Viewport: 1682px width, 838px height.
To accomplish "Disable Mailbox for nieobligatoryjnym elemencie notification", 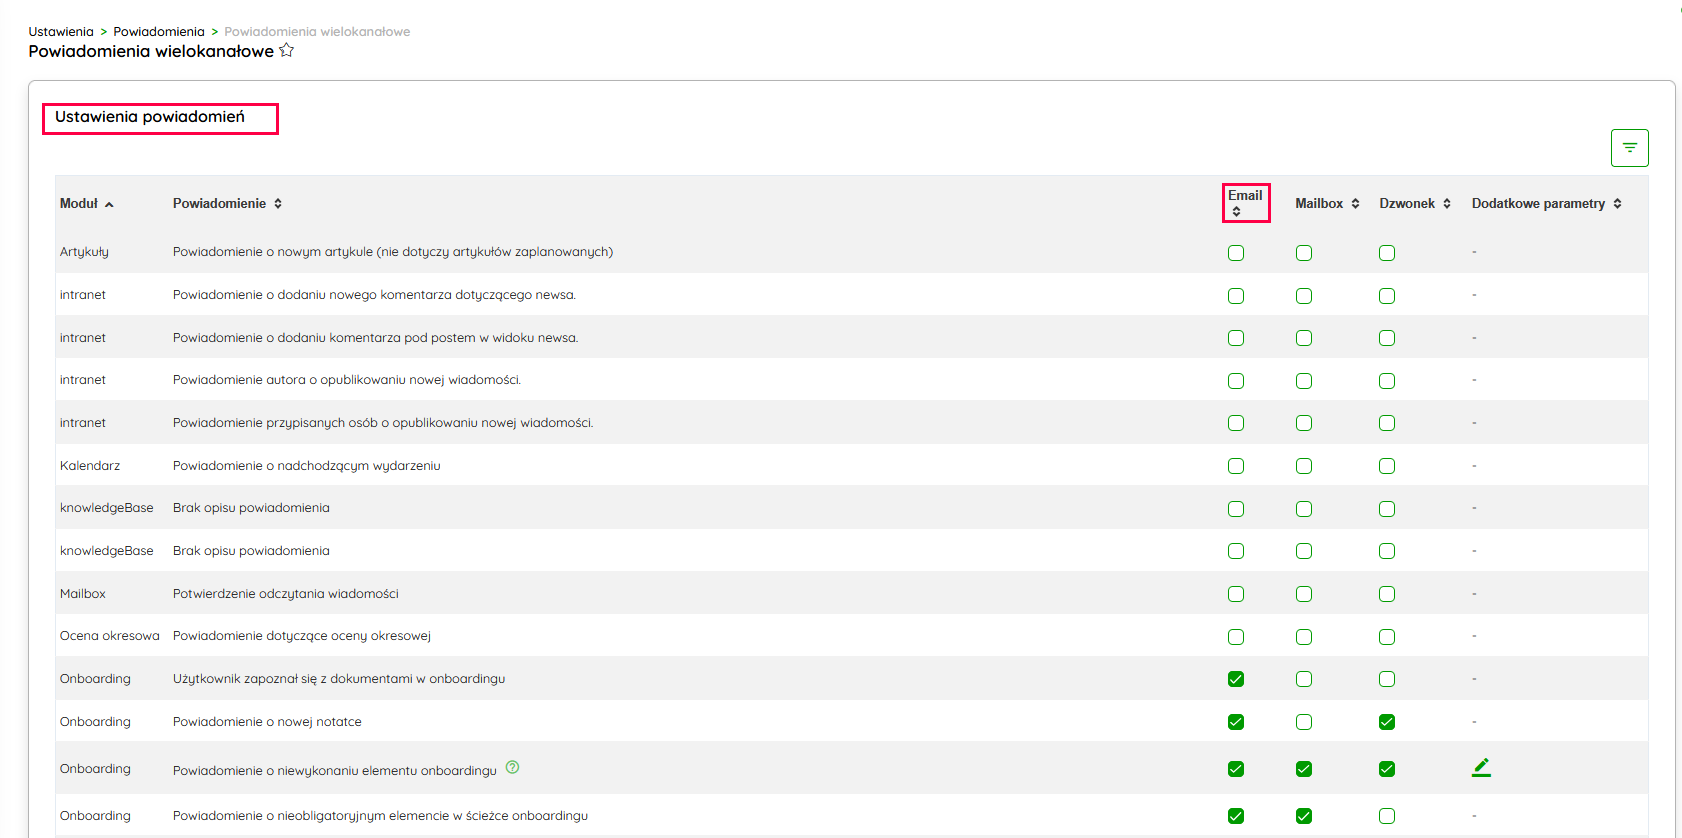I will 1304,816.
